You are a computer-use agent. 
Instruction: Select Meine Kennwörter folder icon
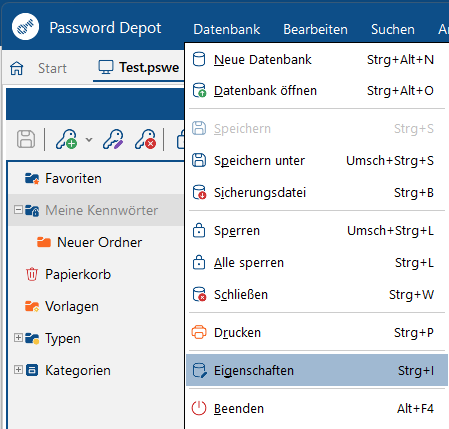pyautogui.click(x=32, y=211)
